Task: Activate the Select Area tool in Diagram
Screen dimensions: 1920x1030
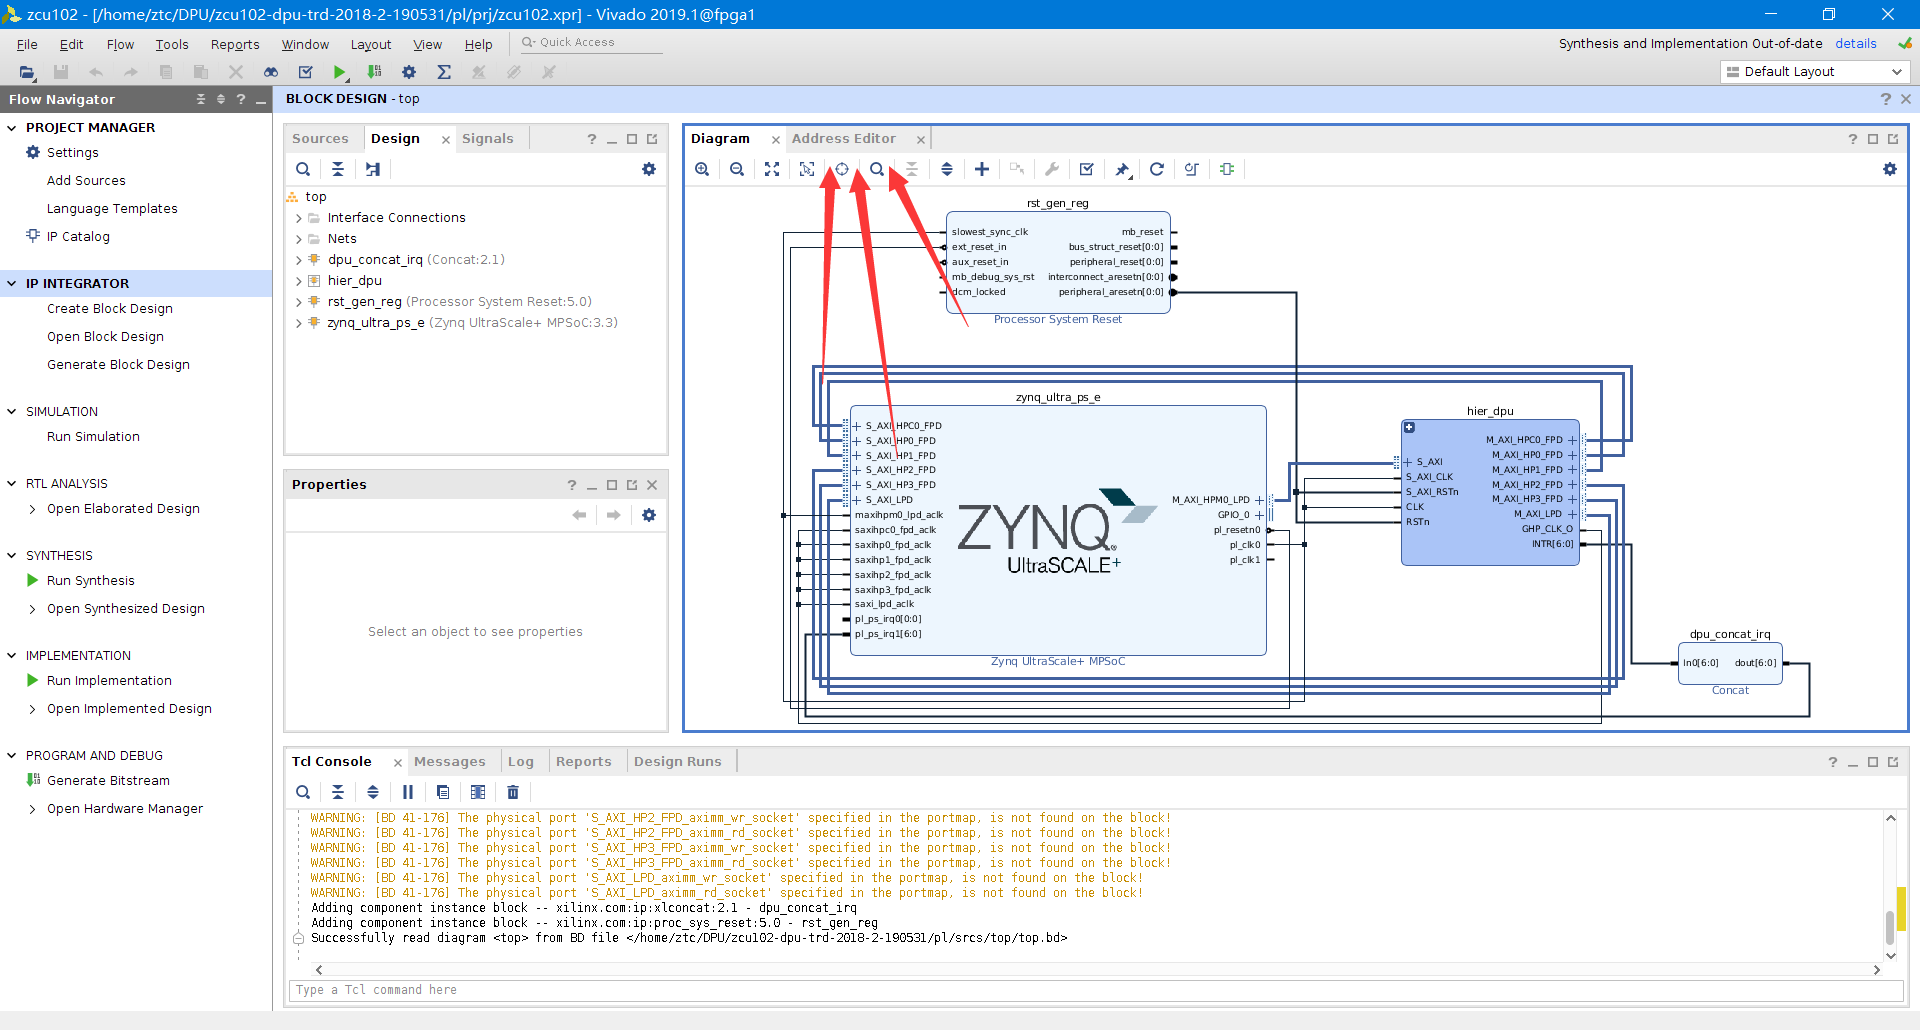Action: pyautogui.click(x=807, y=169)
